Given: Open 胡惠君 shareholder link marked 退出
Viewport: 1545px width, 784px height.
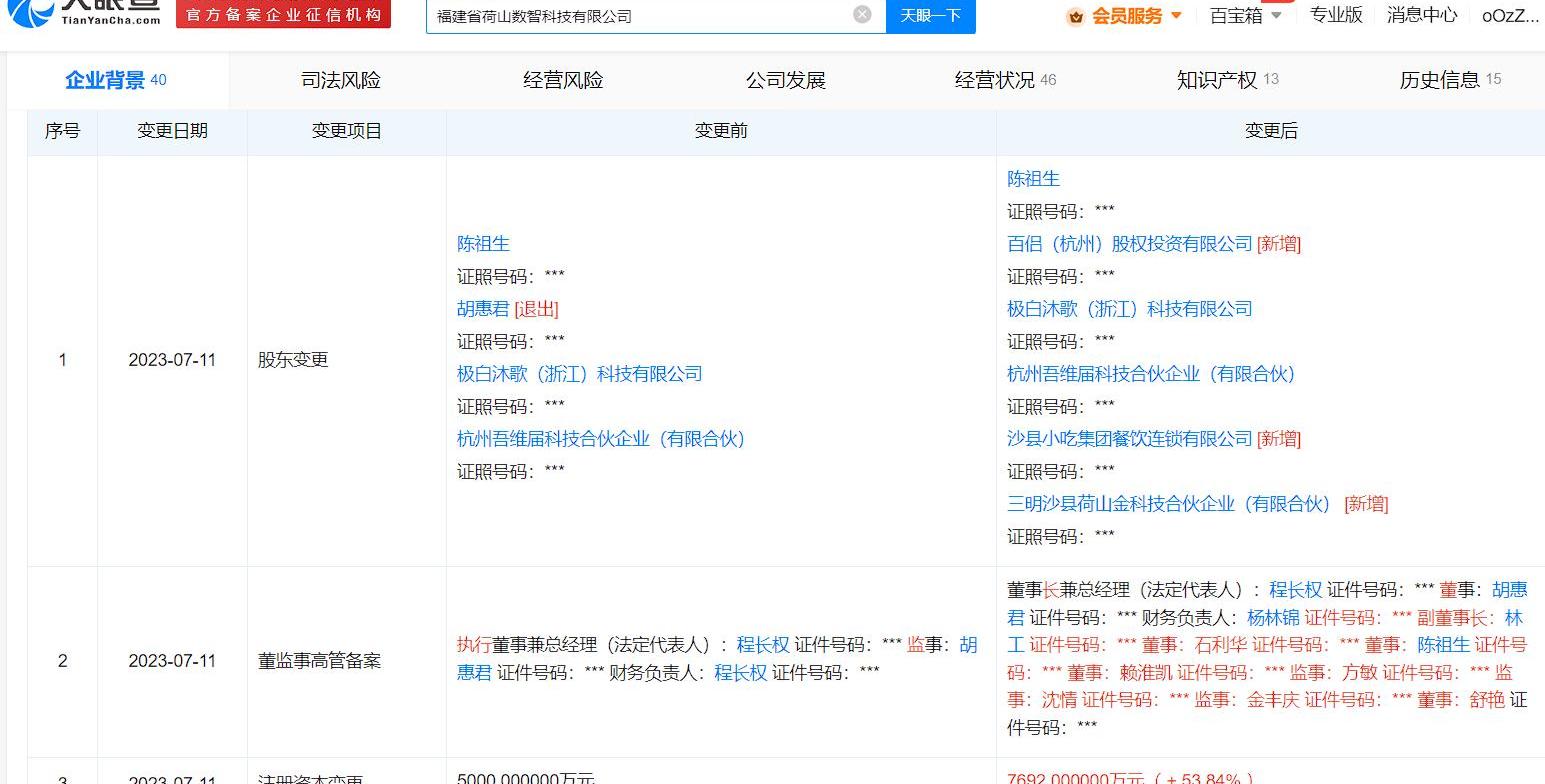Looking at the screenshot, I should point(483,309).
